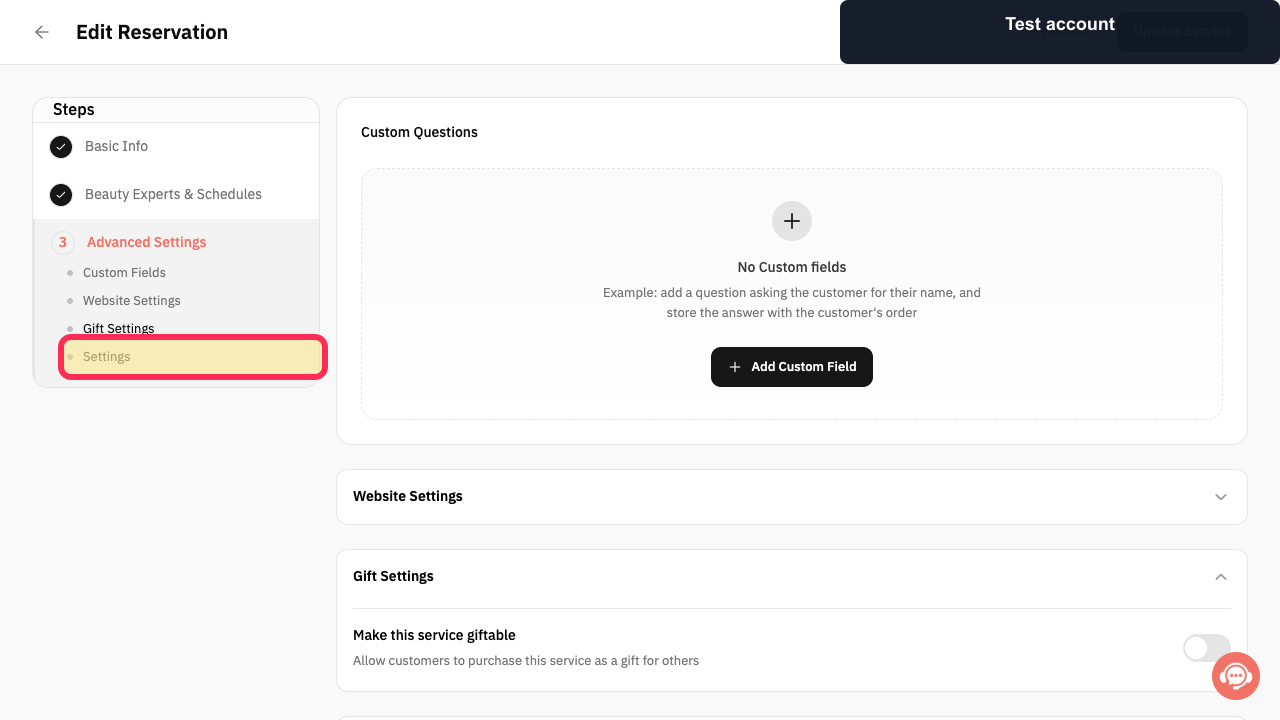This screenshot has height=720, width=1280.
Task: Select the Advanced Settings step
Action: 146,243
